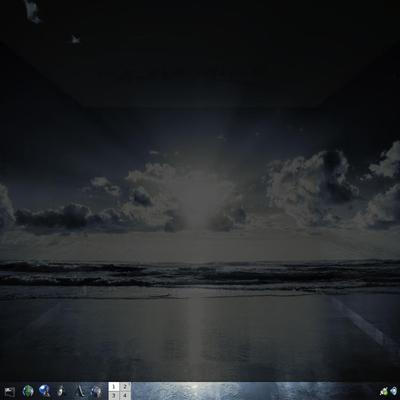
Task: Open the white tray icon at panel's end
Action: [x=394, y=391]
